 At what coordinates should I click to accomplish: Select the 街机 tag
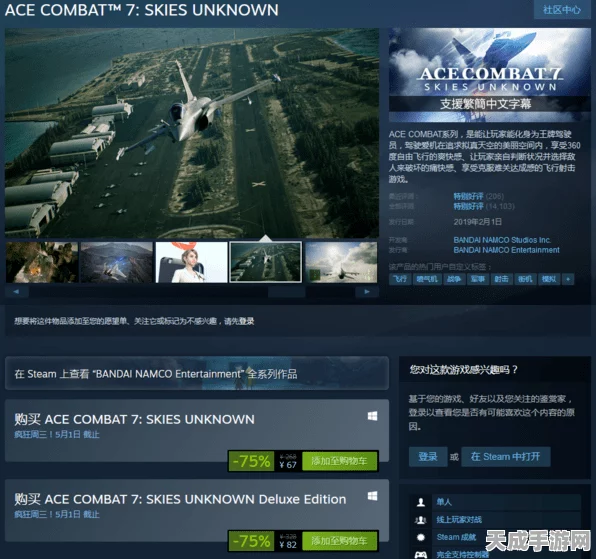click(x=525, y=279)
